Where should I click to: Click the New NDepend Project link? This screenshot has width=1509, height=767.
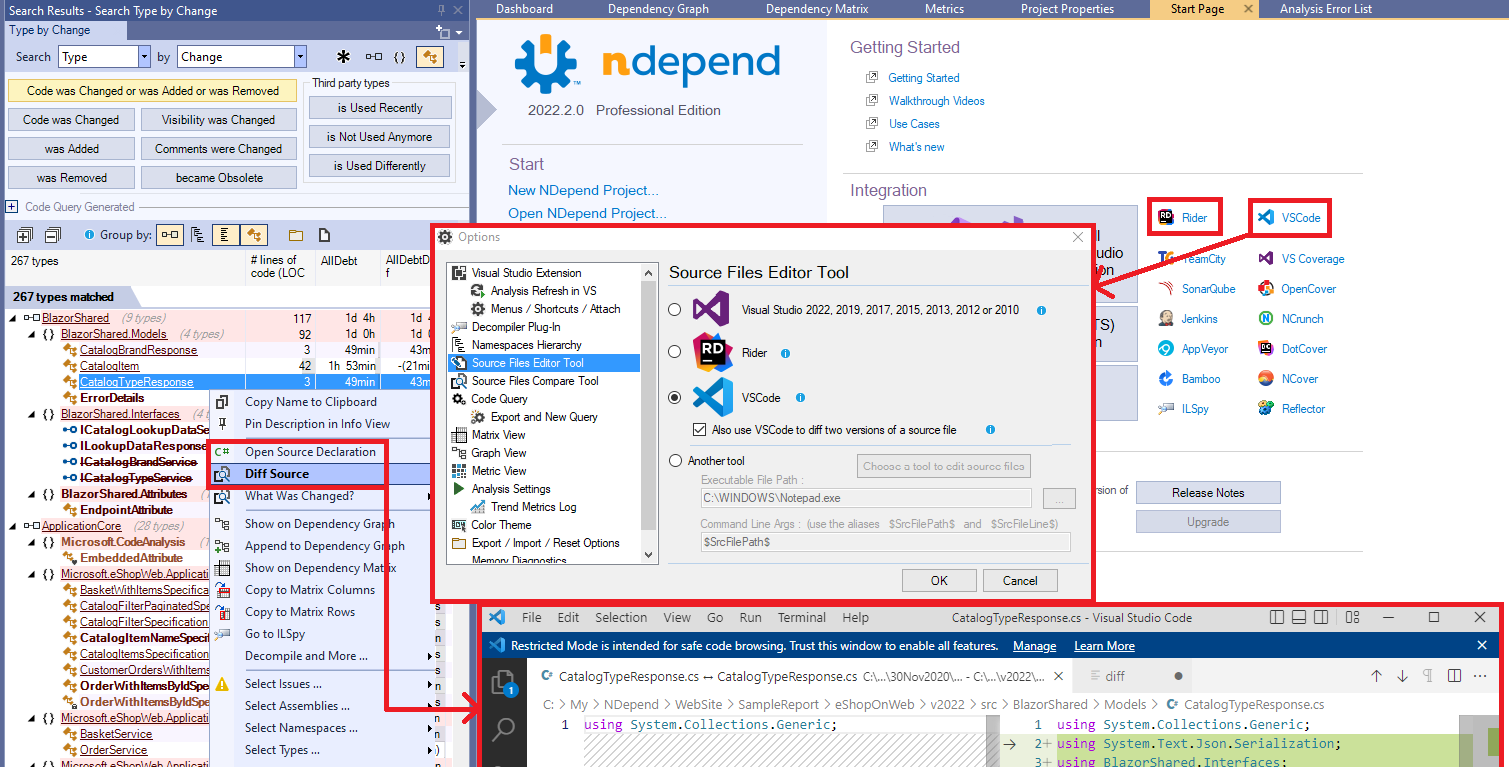pyautogui.click(x=583, y=190)
